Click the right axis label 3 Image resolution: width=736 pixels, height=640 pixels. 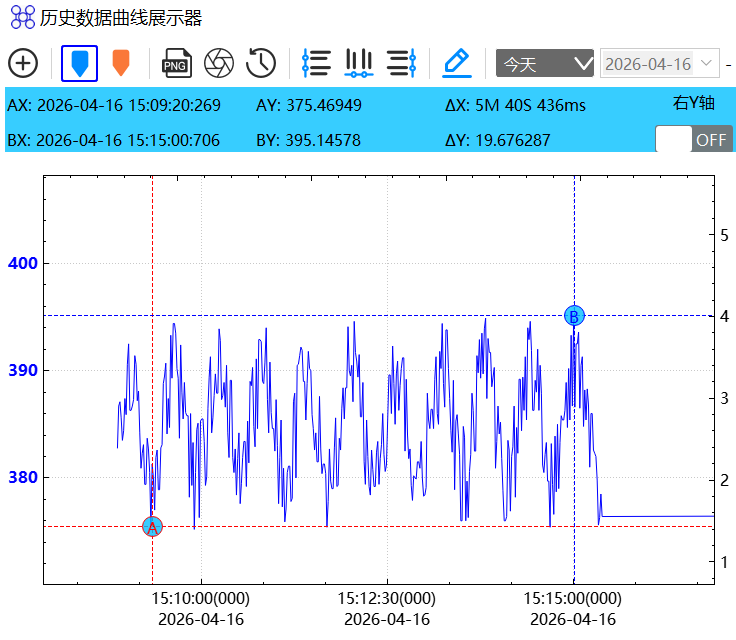click(724, 399)
